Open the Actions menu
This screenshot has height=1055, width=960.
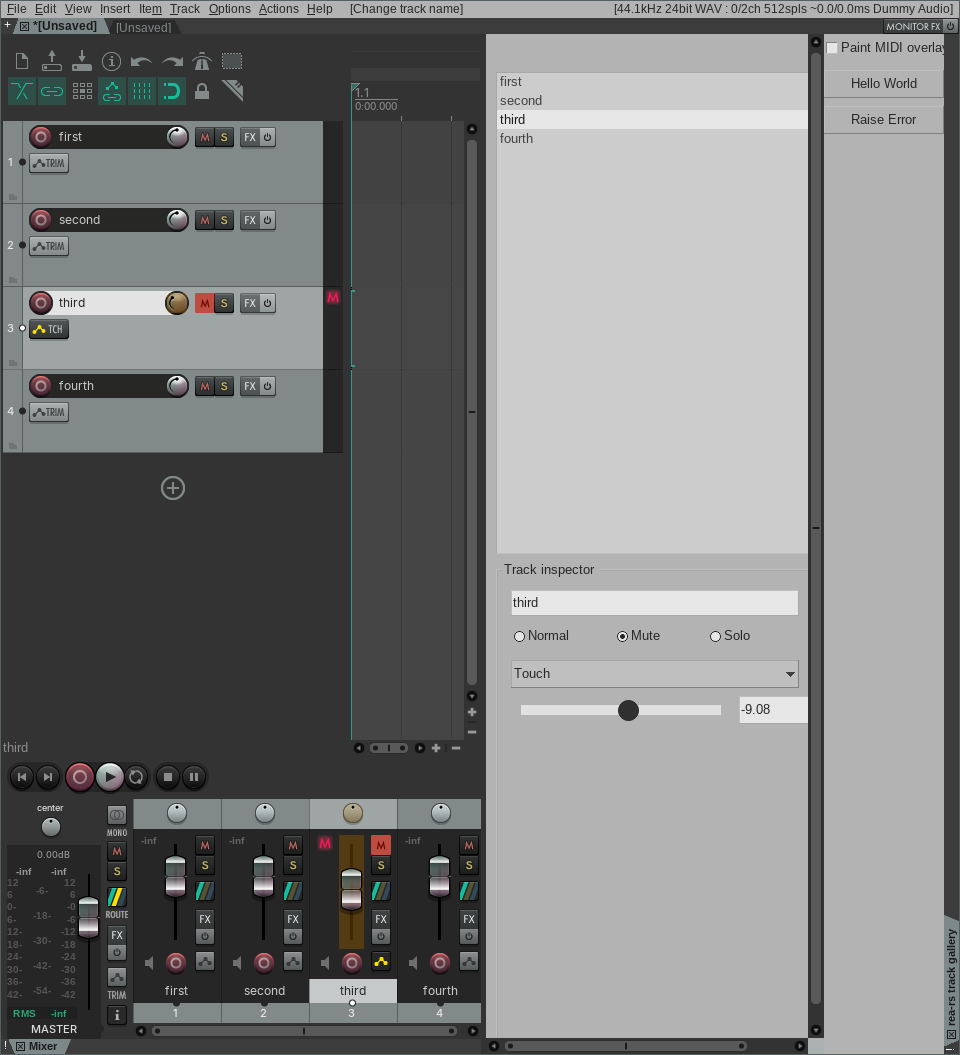point(279,9)
